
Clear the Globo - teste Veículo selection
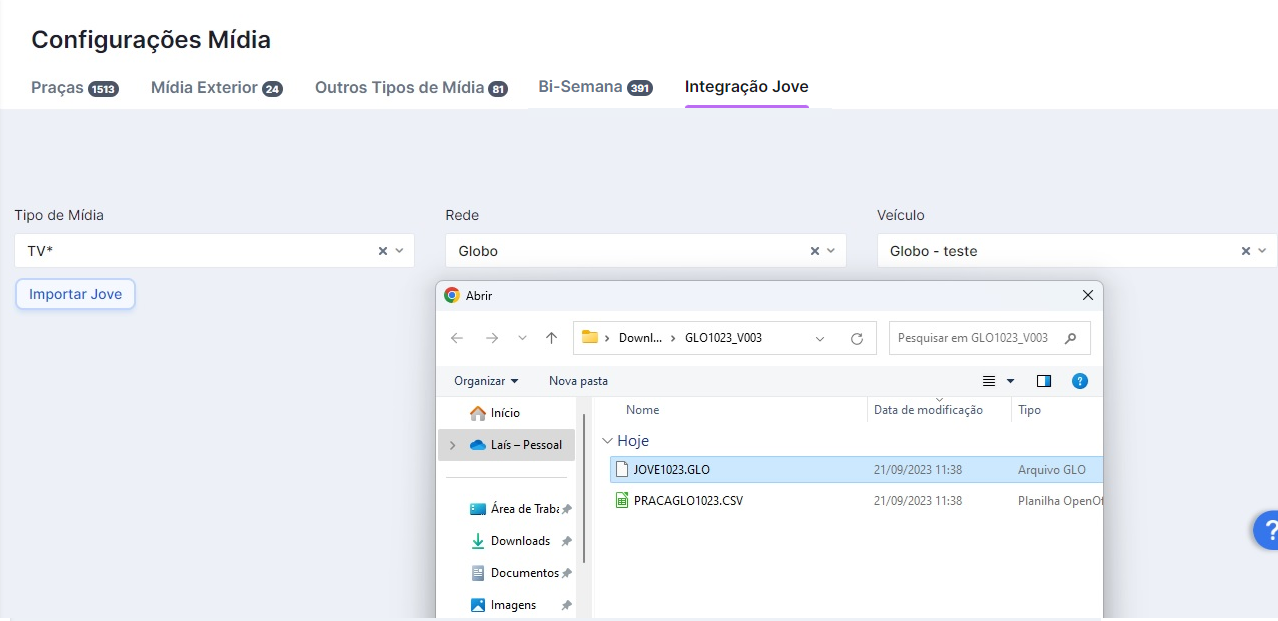point(1245,251)
